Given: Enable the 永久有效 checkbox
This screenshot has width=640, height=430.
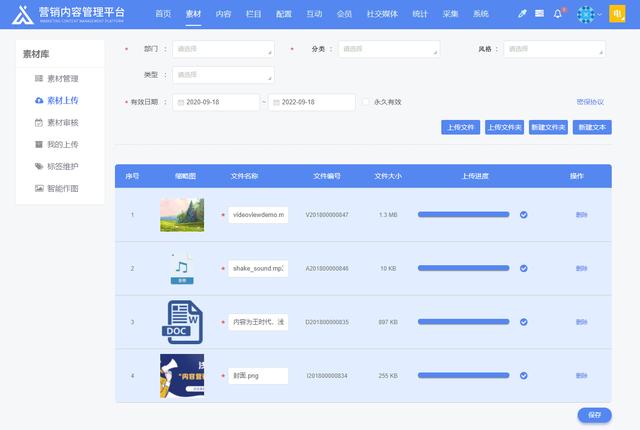Looking at the screenshot, I should (x=367, y=102).
